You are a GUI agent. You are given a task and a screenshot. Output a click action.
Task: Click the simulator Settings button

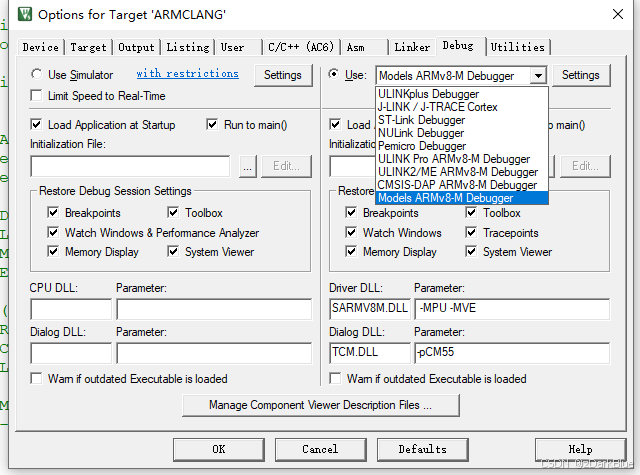pyautogui.click(x=283, y=75)
